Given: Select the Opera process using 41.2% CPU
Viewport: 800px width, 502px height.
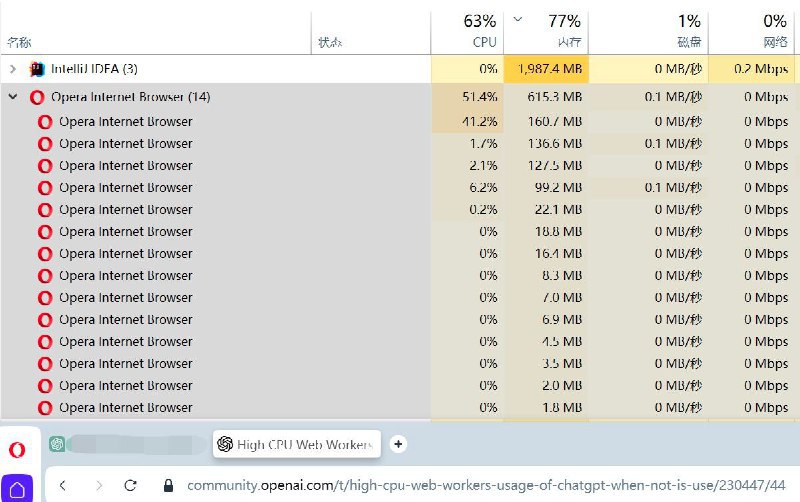Looking at the screenshot, I should [x=125, y=121].
